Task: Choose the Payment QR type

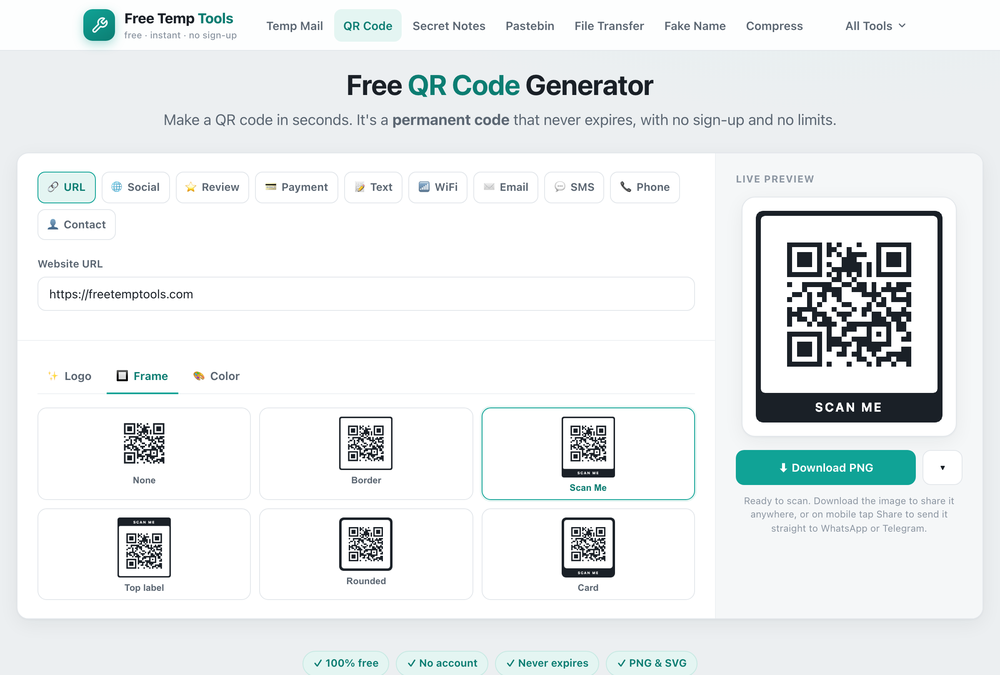Action: pyautogui.click(x=297, y=187)
